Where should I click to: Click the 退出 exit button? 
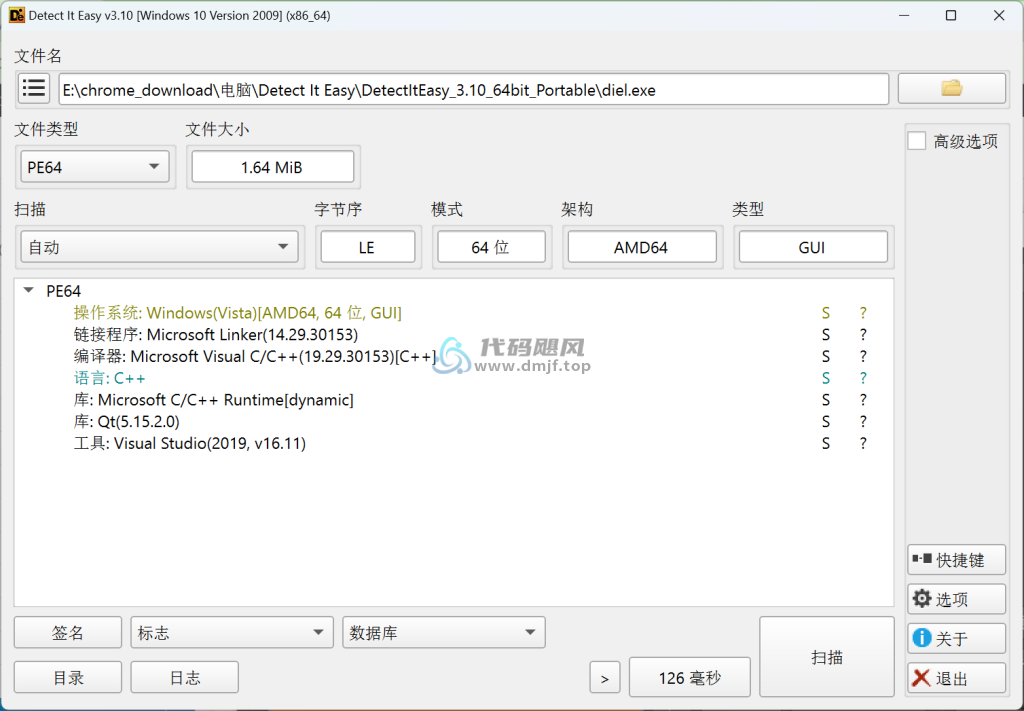(x=956, y=678)
